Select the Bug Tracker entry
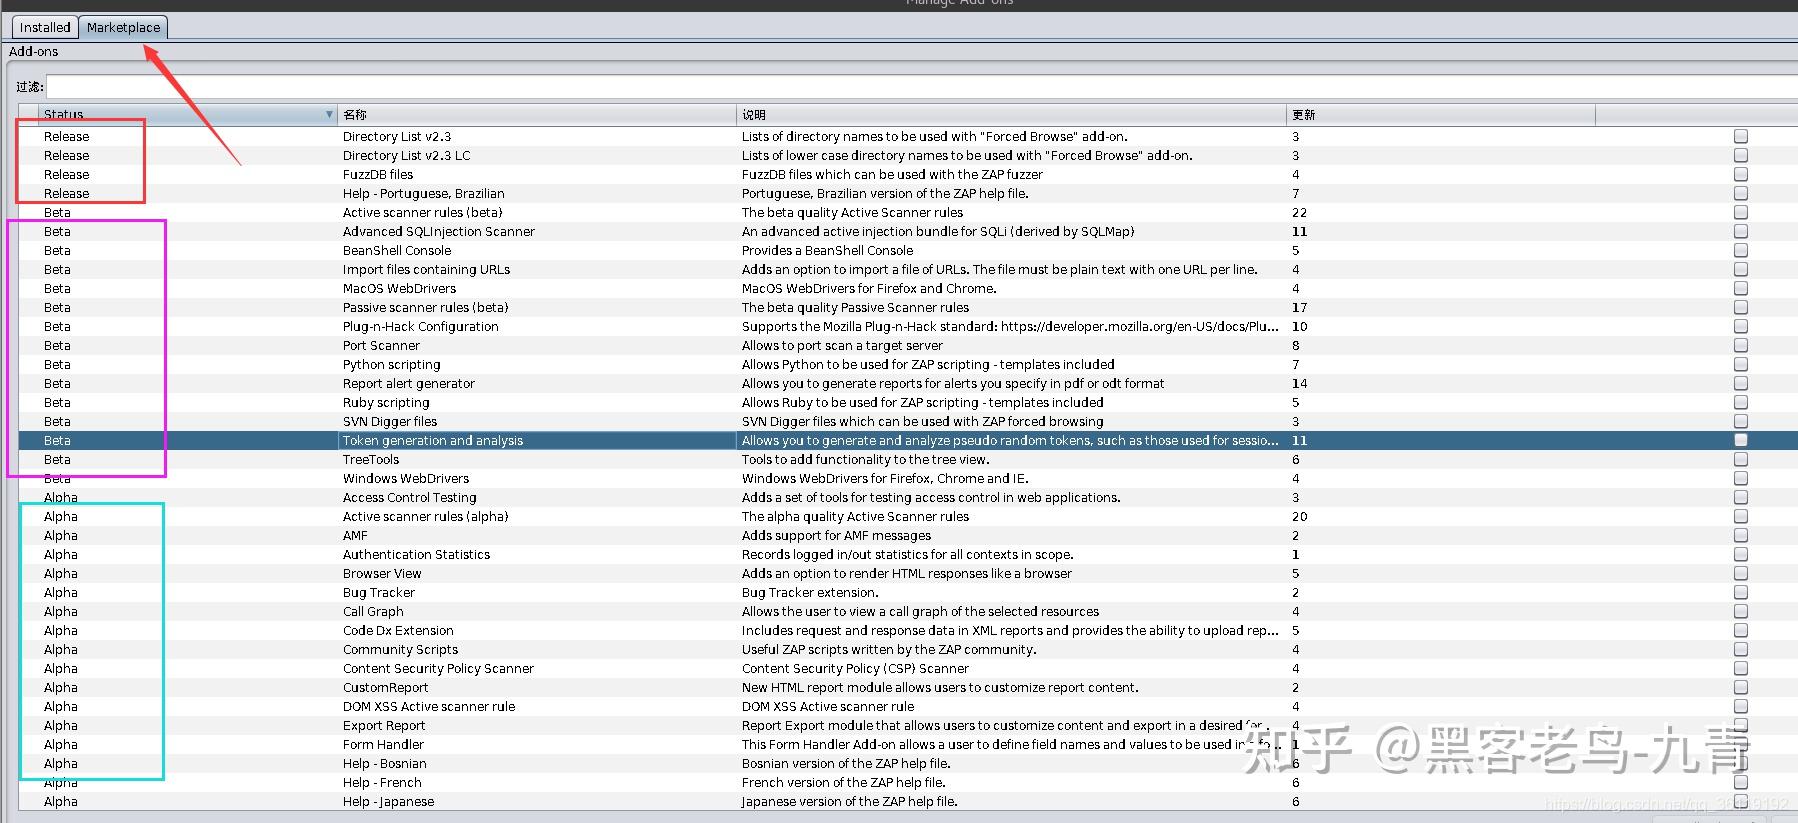 pyautogui.click(x=378, y=592)
